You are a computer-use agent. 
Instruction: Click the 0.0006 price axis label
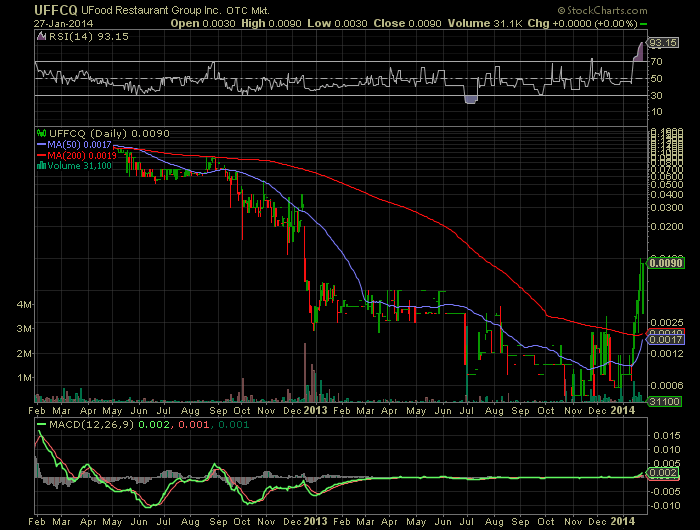pyautogui.click(x=667, y=385)
